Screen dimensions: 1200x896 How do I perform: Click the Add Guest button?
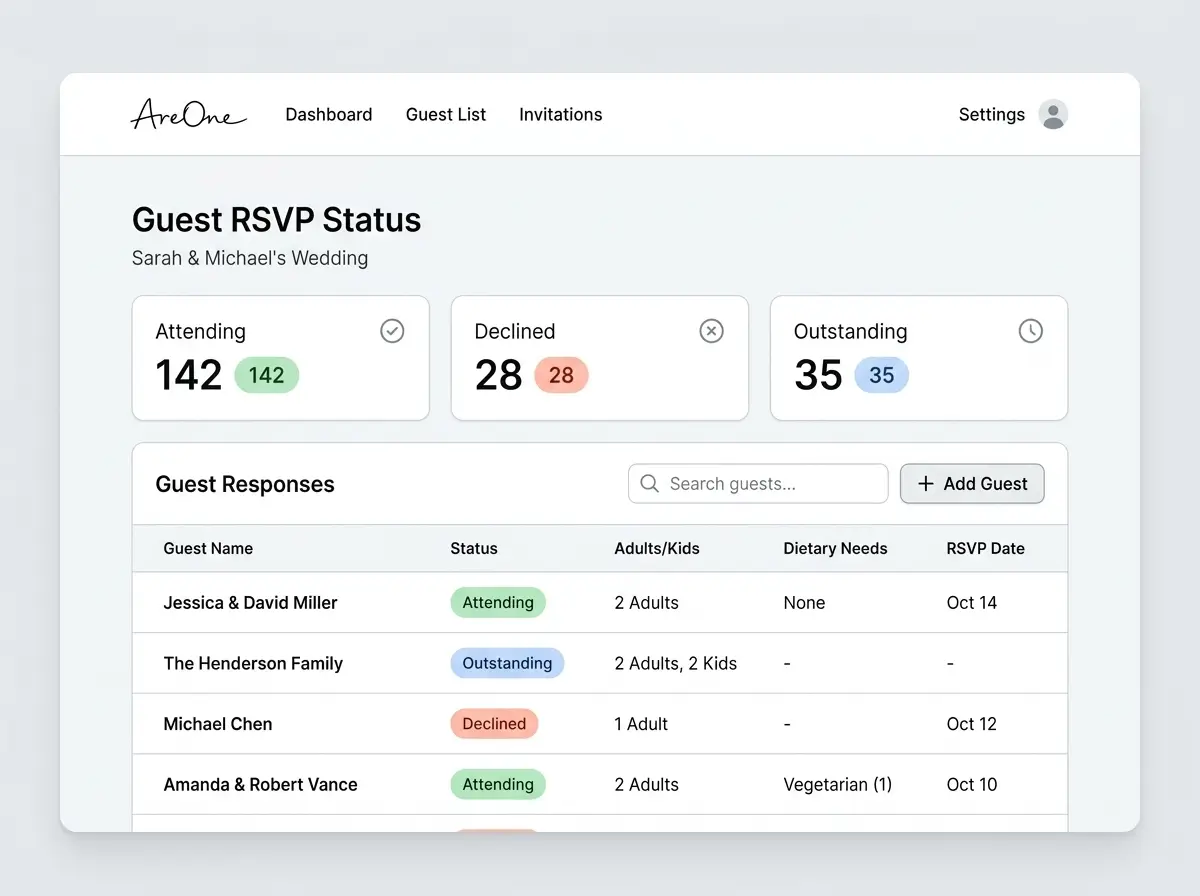(972, 484)
